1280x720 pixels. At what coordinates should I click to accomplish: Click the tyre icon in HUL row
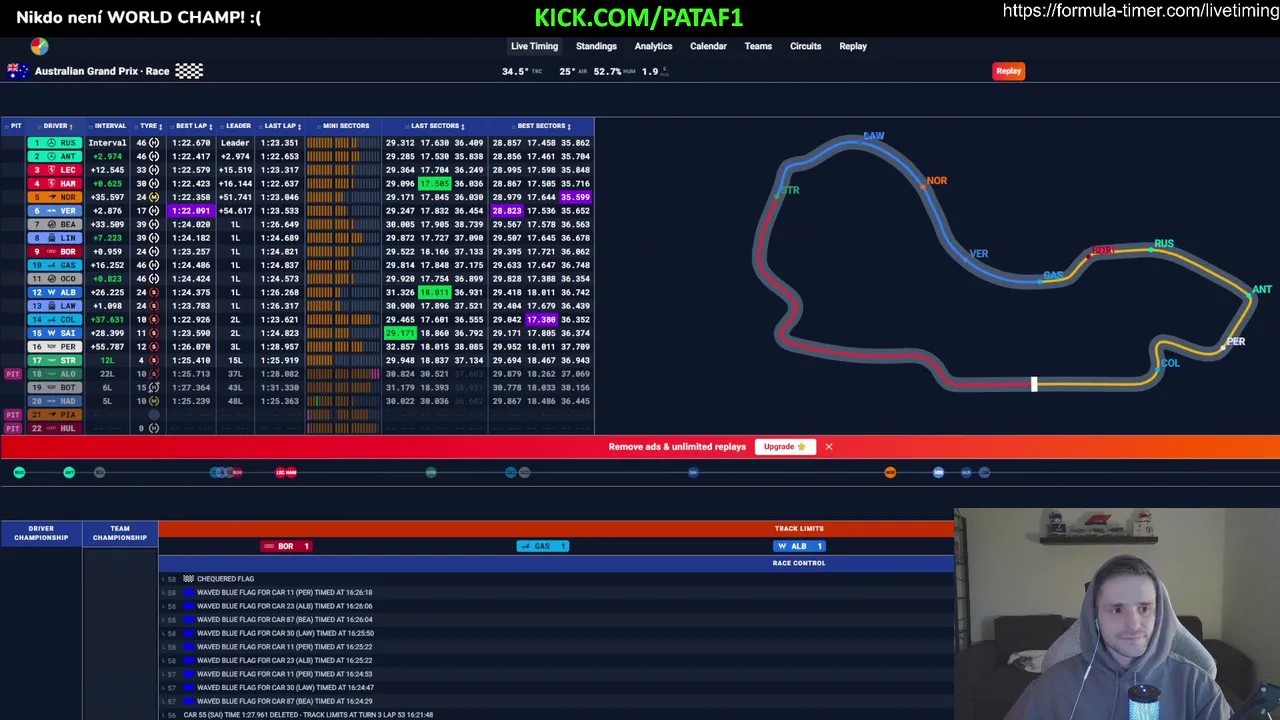[154, 428]
